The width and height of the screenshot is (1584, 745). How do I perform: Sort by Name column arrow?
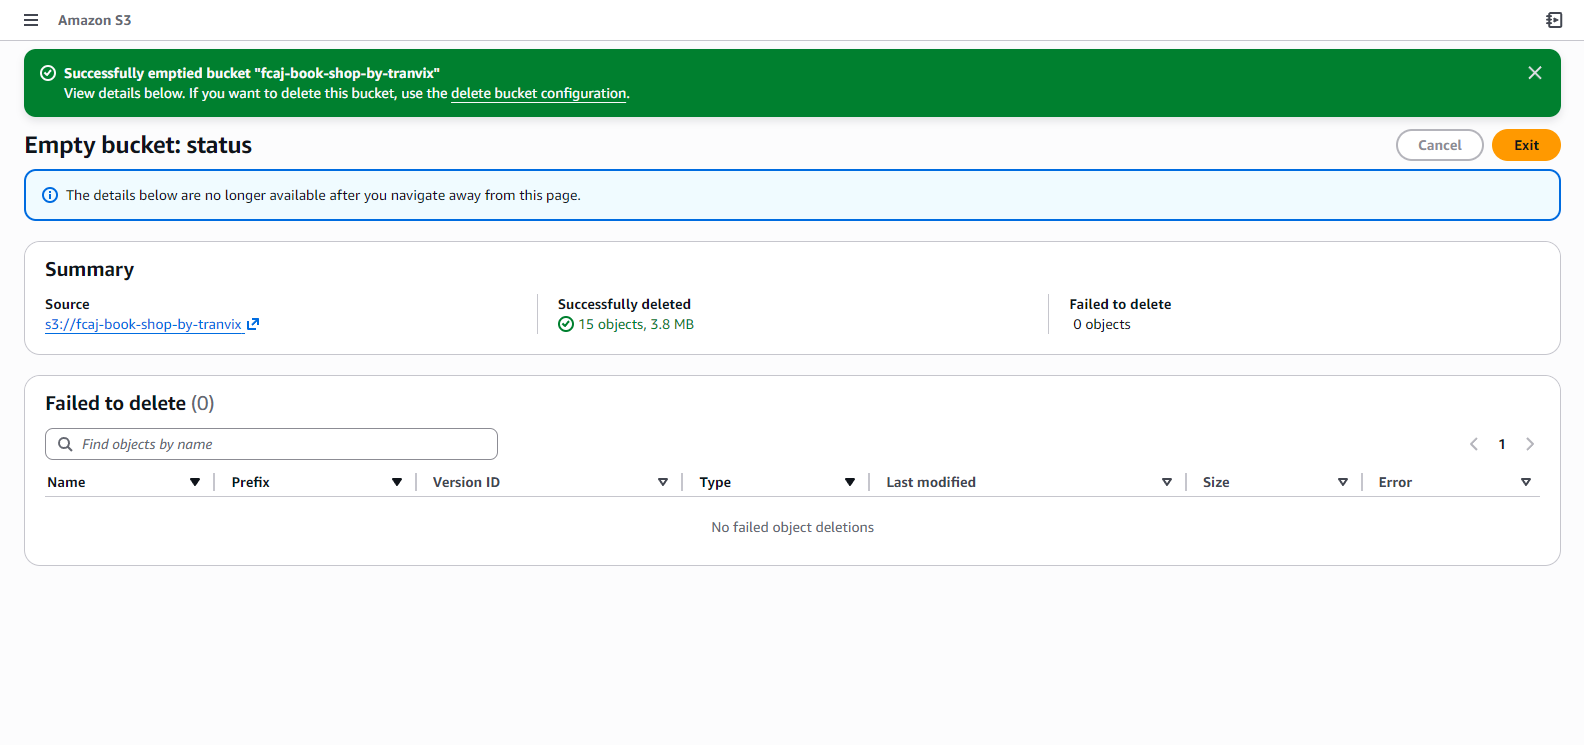pyautogui.click(x=195, y=482)
